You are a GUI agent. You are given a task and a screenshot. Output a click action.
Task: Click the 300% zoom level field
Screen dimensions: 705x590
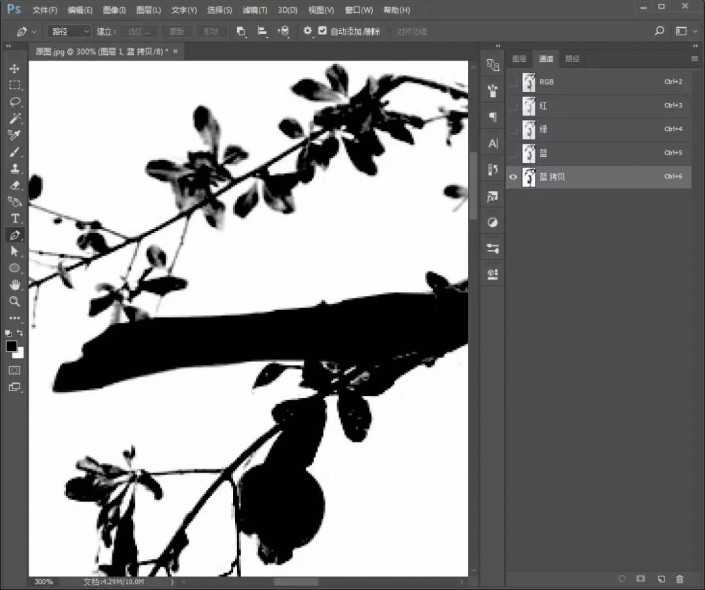[x=44, y=581]
